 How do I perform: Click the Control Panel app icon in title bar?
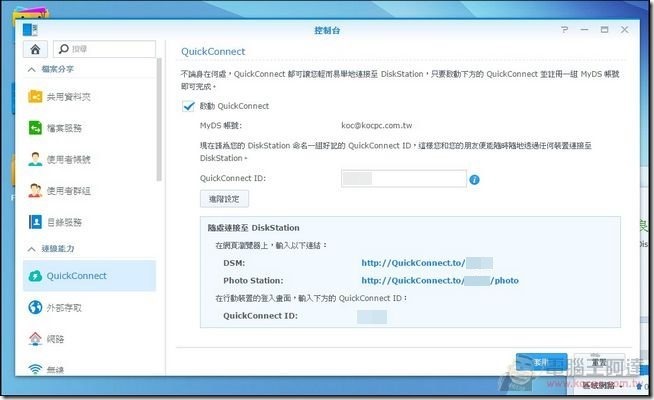coord(30,30)
